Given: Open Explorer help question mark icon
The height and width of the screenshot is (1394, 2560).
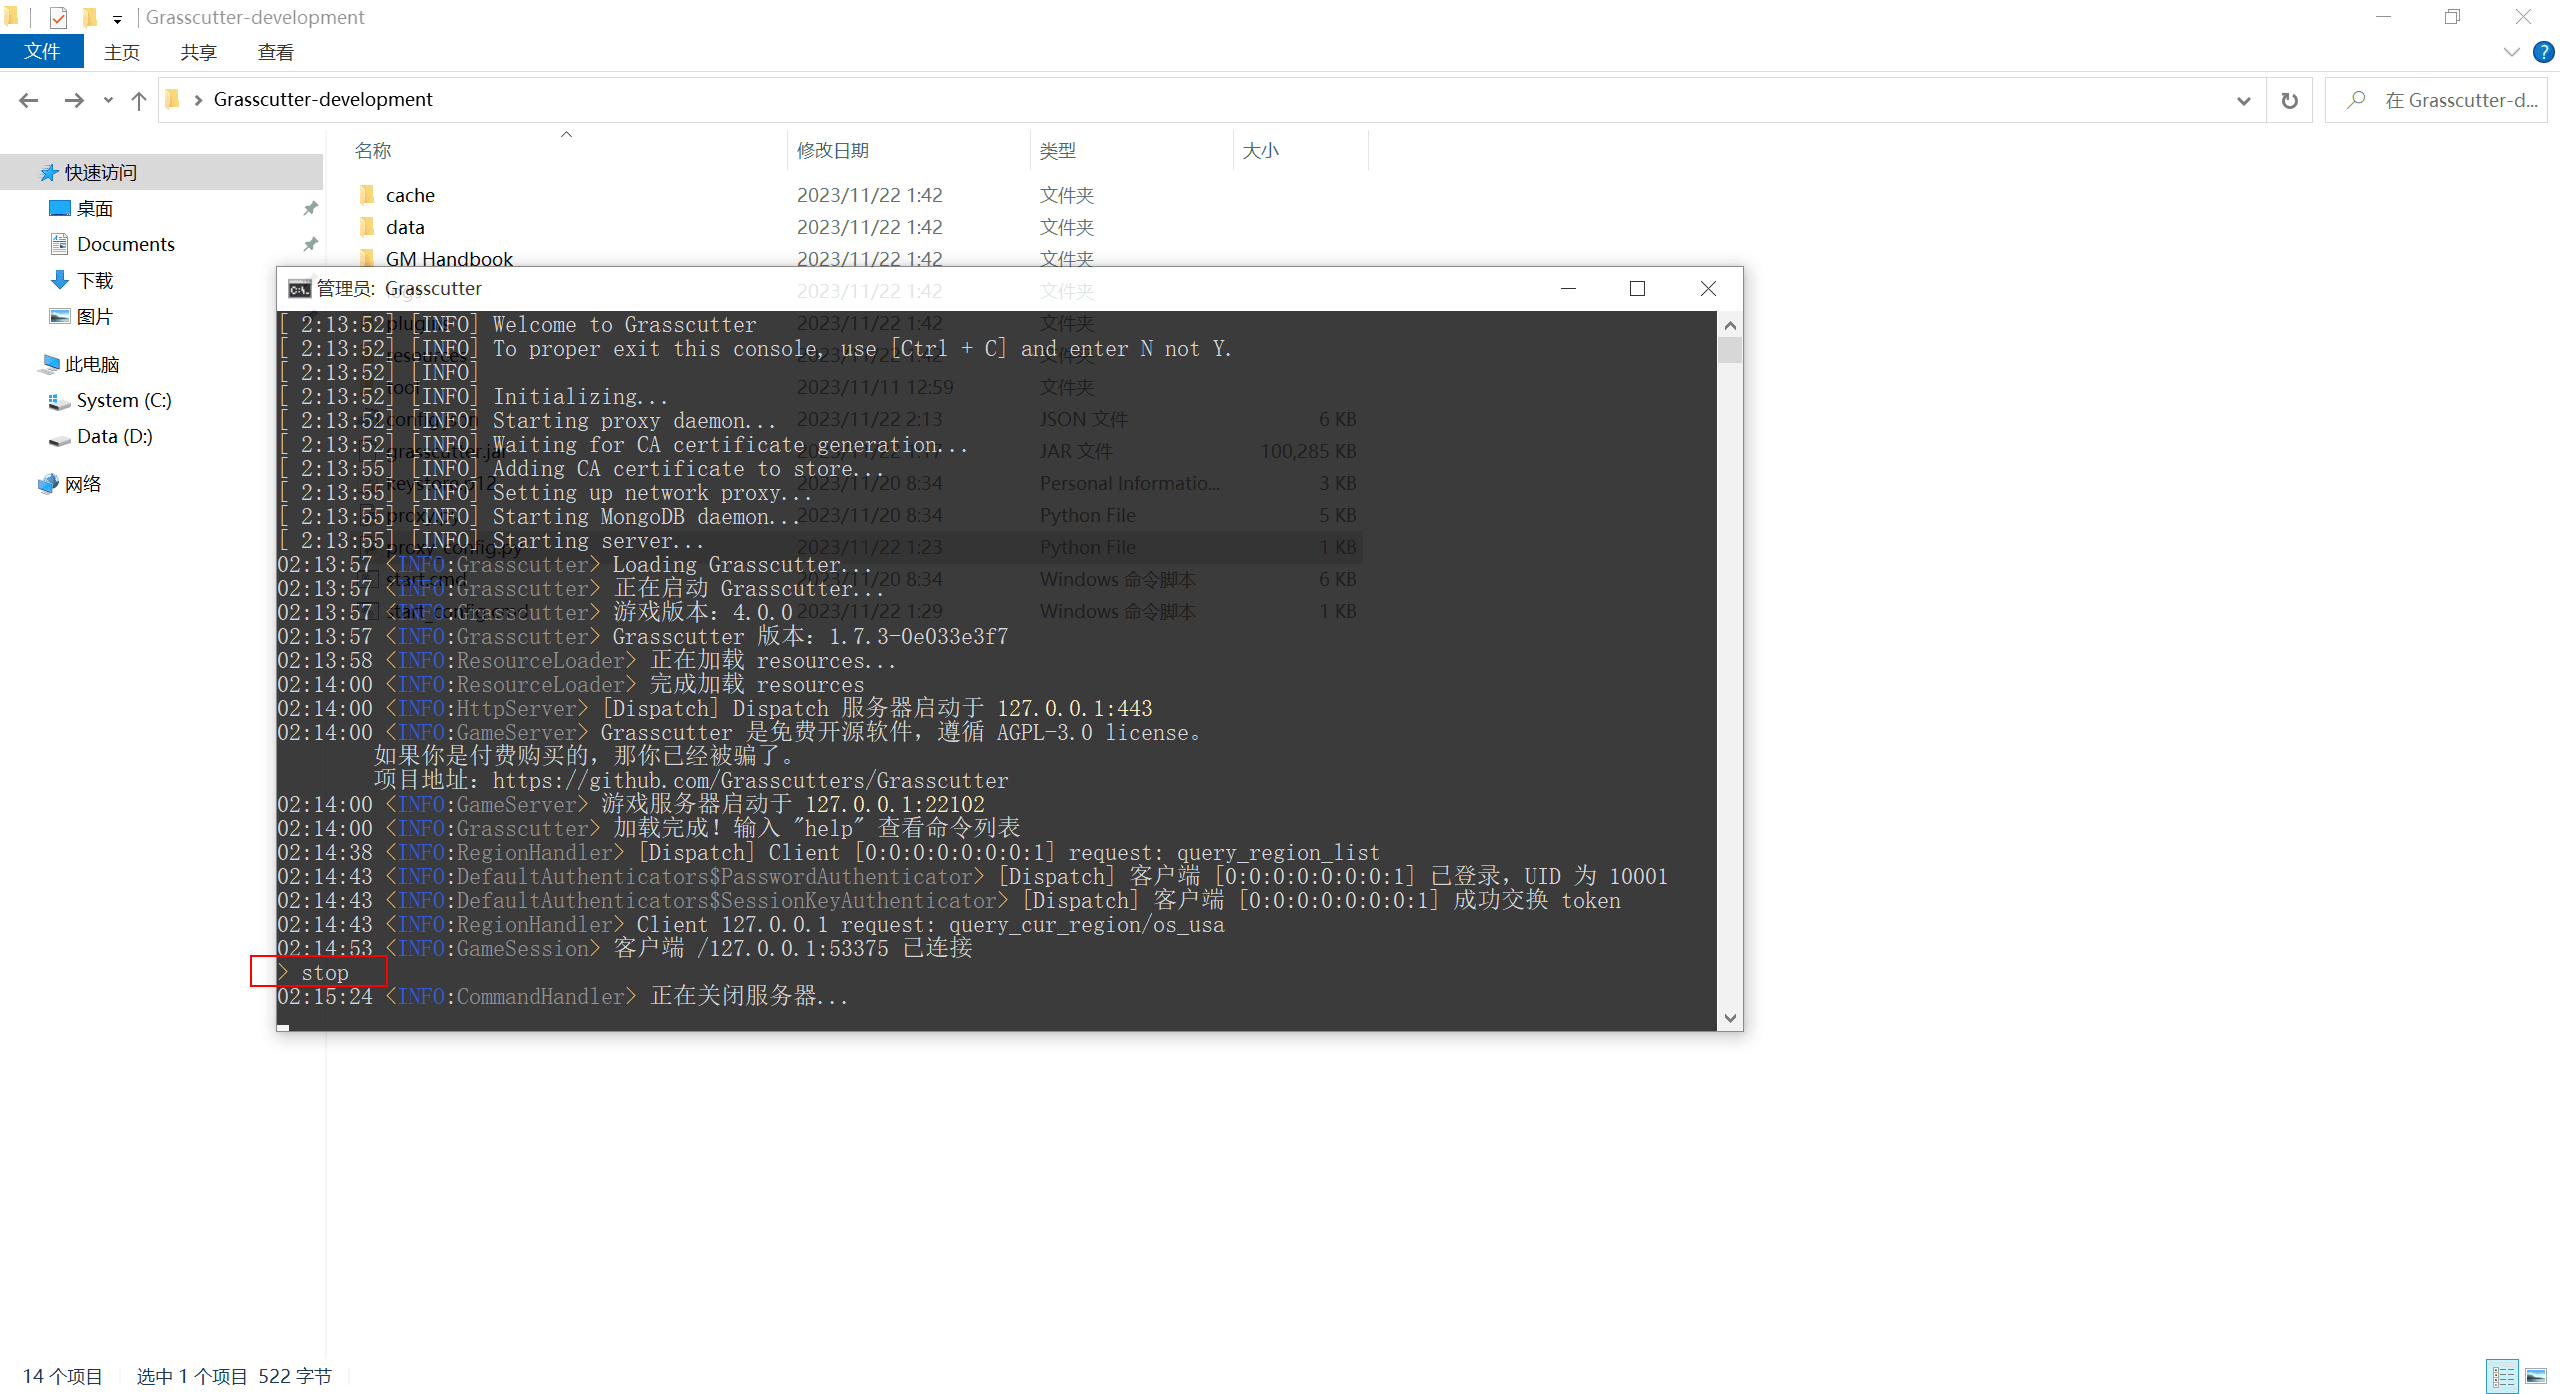Looking at the screenshot, I should point(2543,52).
